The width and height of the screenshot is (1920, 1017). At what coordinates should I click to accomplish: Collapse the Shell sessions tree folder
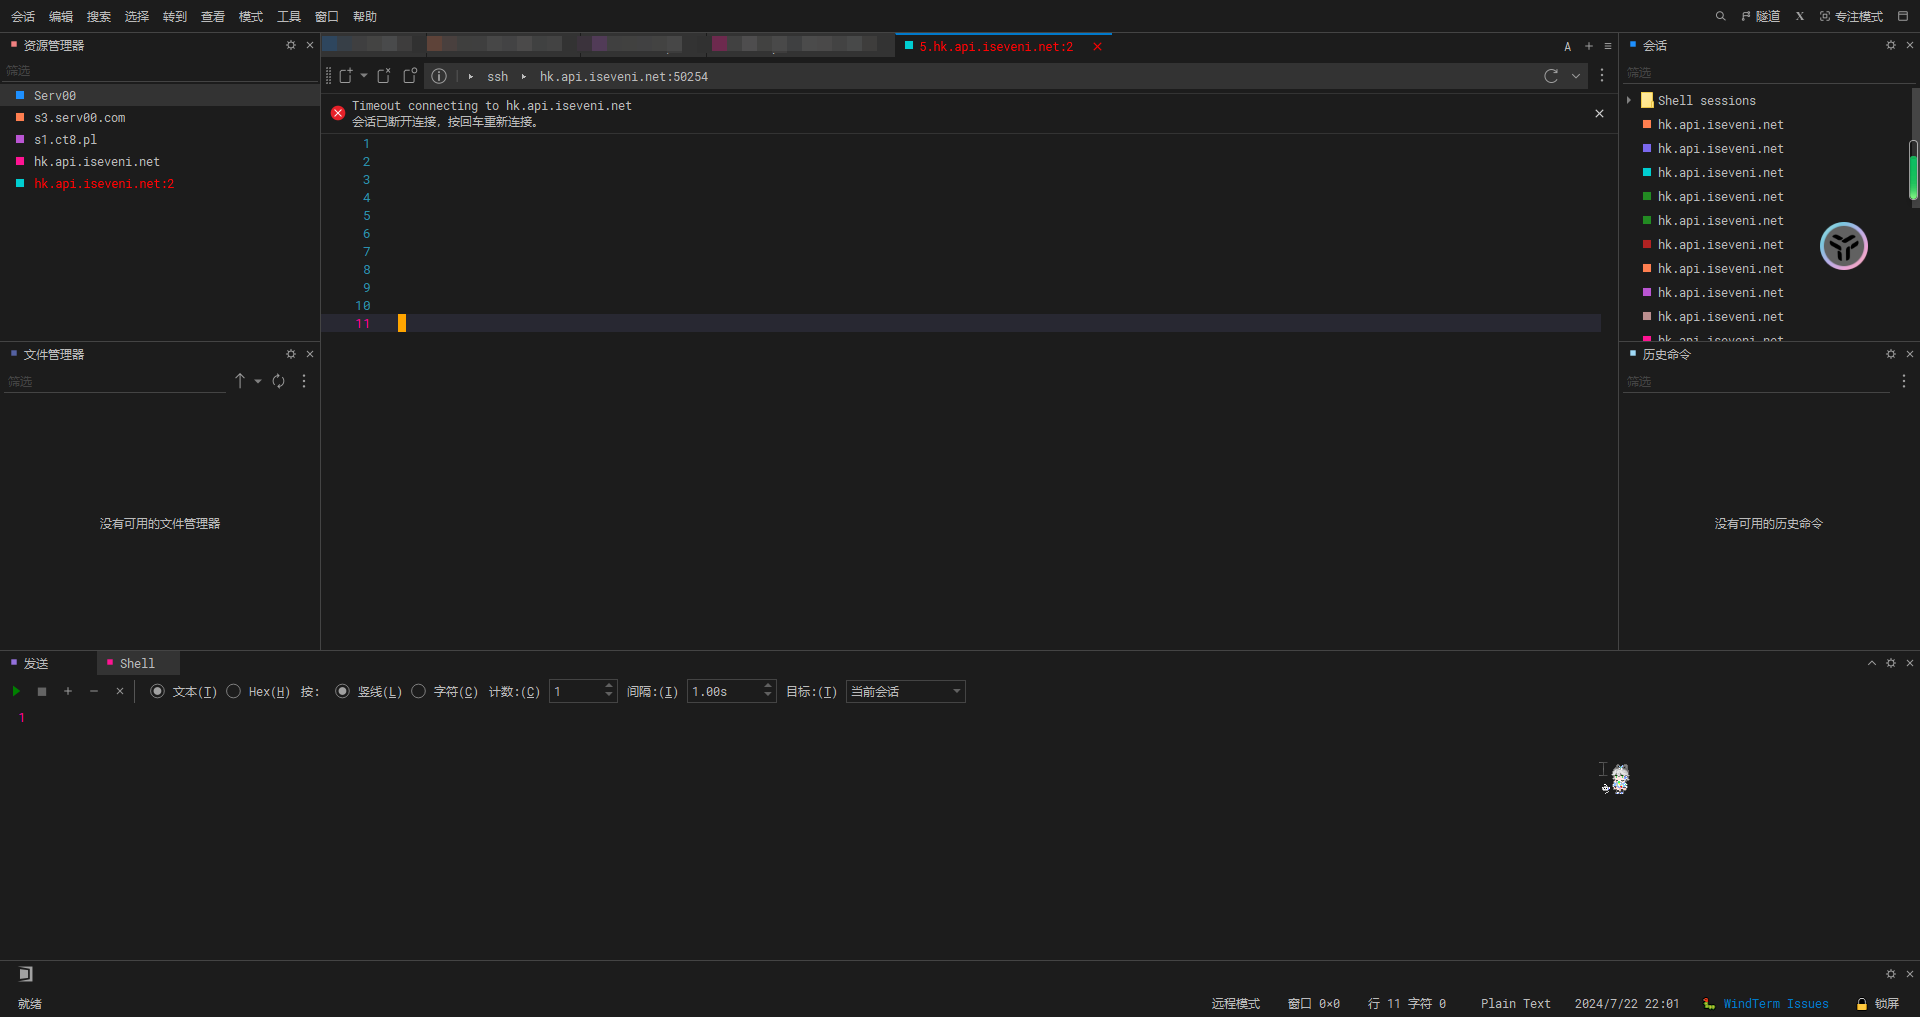1629,100
